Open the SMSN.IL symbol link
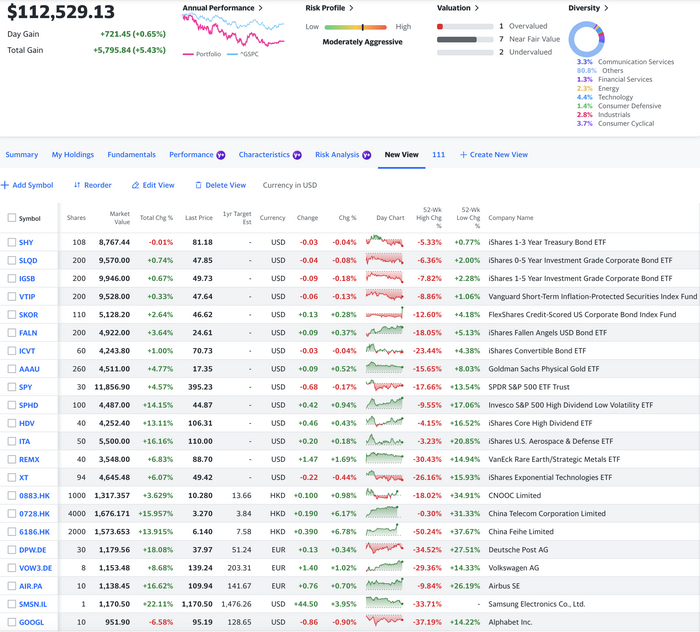This screenshot has width=700, height=632. (x=33, y=604)
